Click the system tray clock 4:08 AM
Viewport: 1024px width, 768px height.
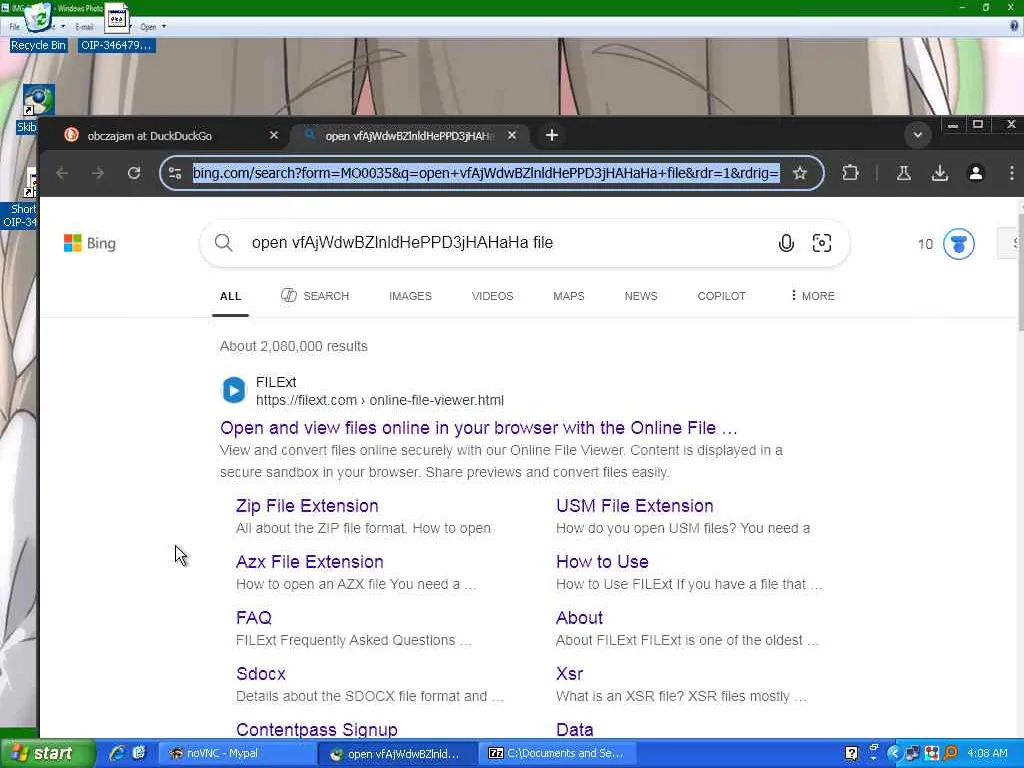[x=987, y=754]
